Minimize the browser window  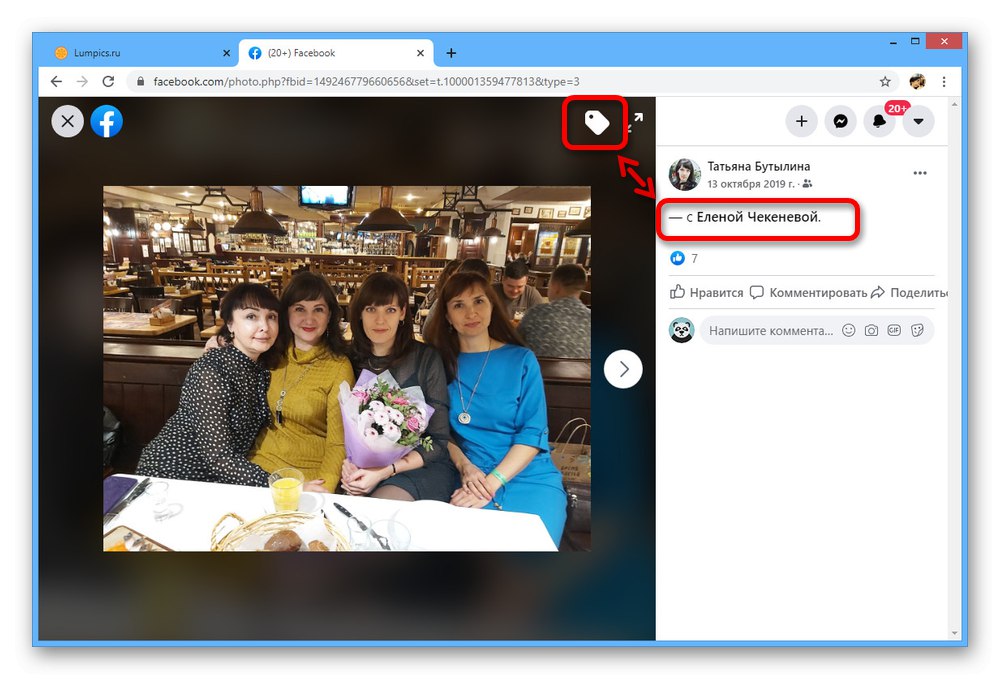coord(893,42)
